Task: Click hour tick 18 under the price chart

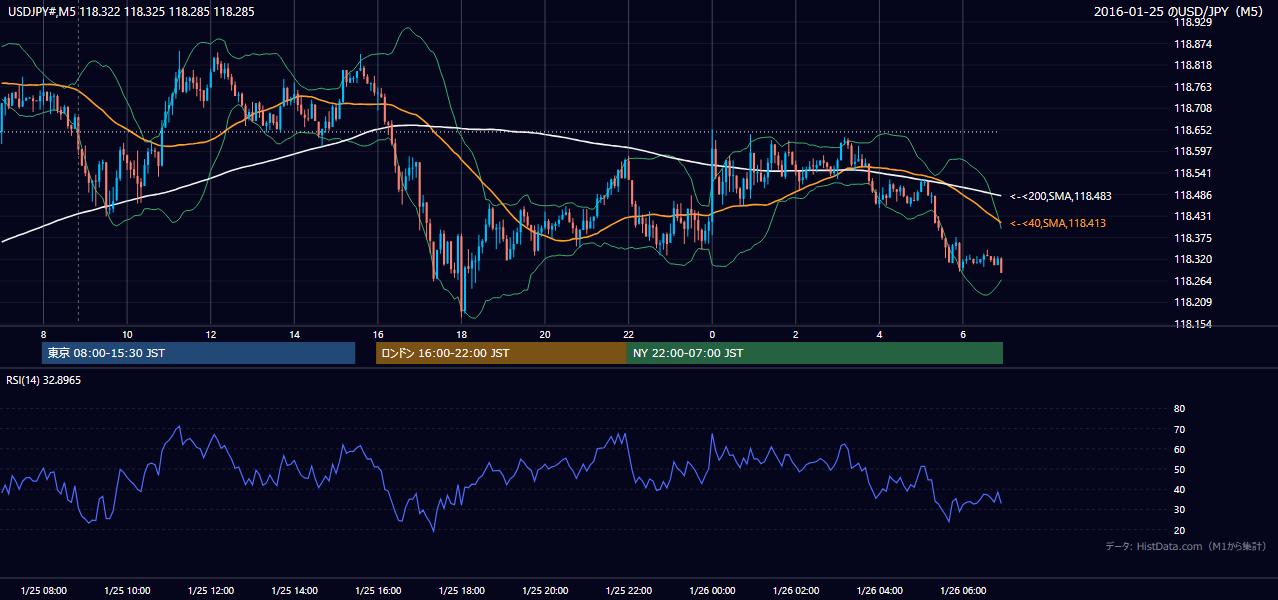Action: click(x=461, y=334)
